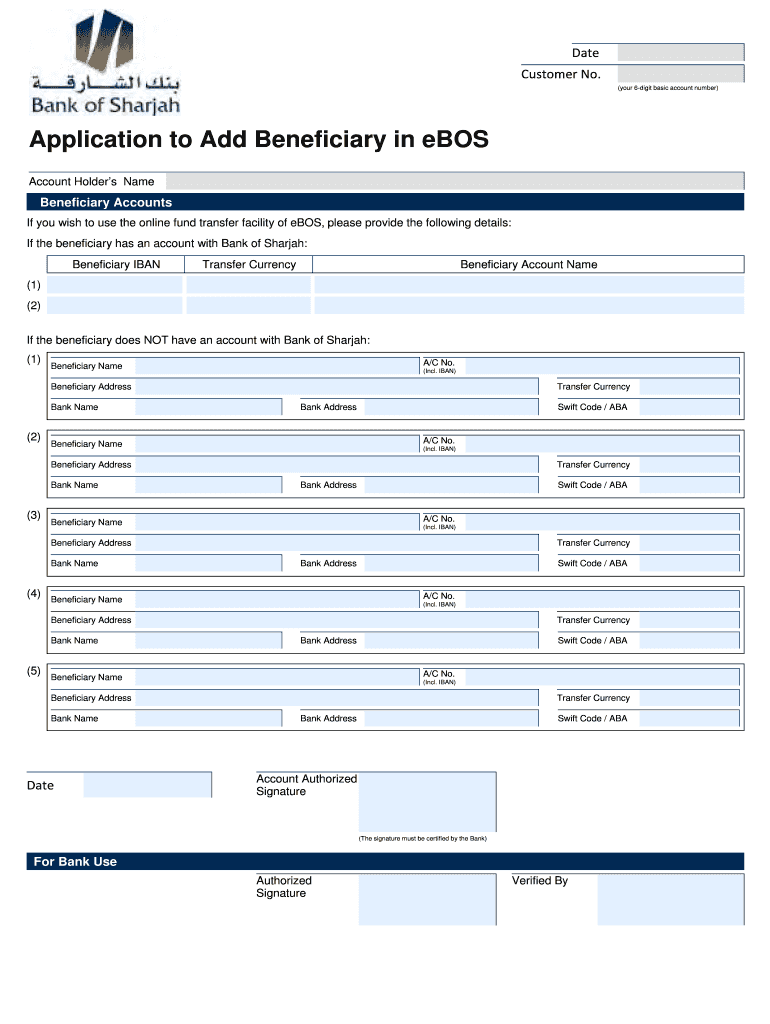Screen dimensions: 770x1024
Task: Click the Date field at top right
Action: point(680,53)
